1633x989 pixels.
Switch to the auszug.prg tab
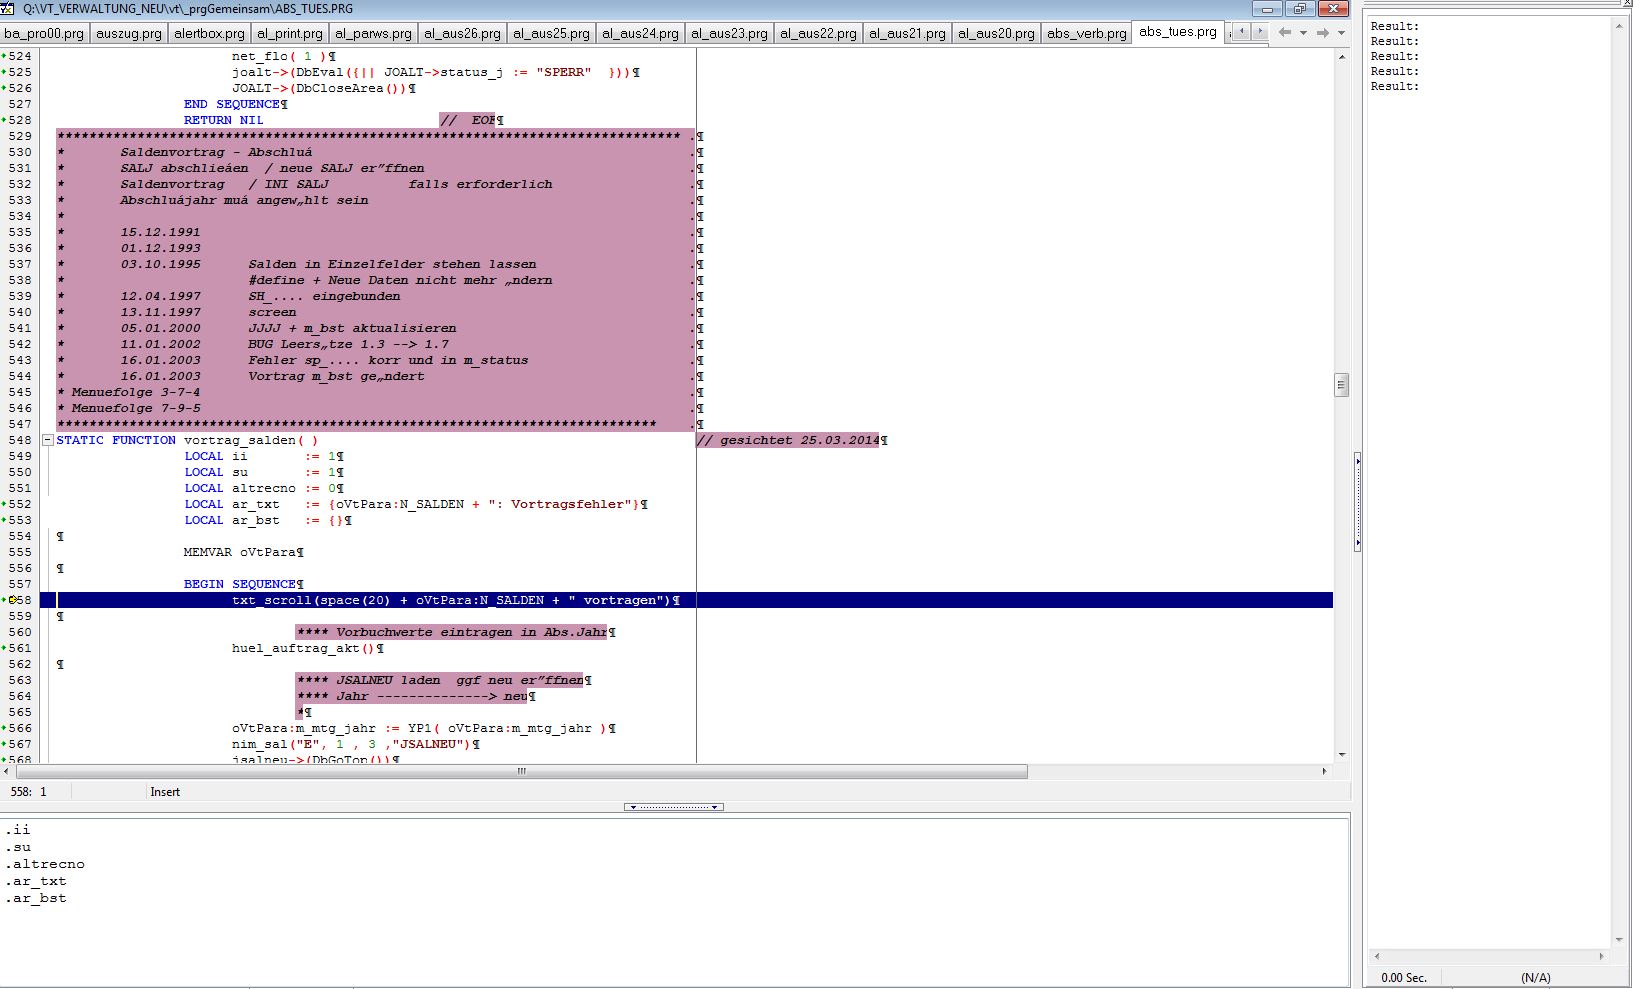coord(128,33)
